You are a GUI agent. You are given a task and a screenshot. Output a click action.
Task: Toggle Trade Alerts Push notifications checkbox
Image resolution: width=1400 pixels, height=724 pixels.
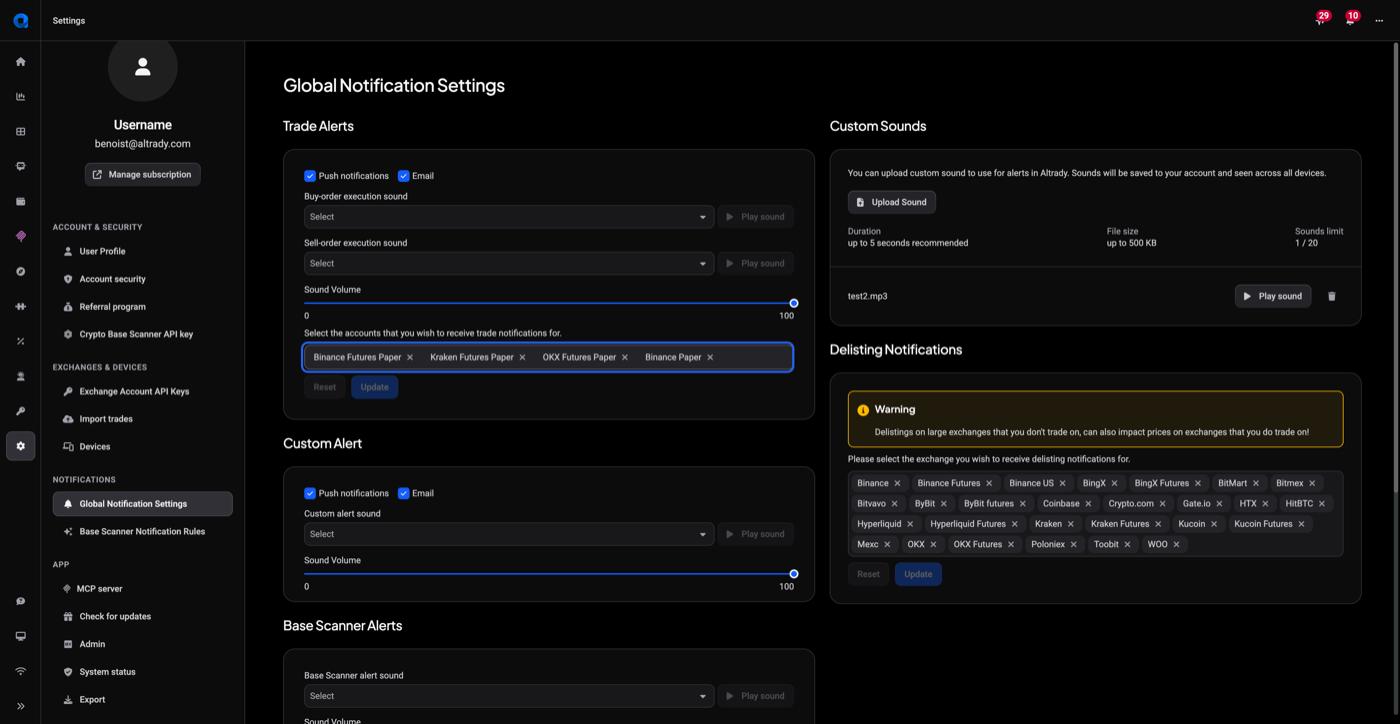coord(310,176)
